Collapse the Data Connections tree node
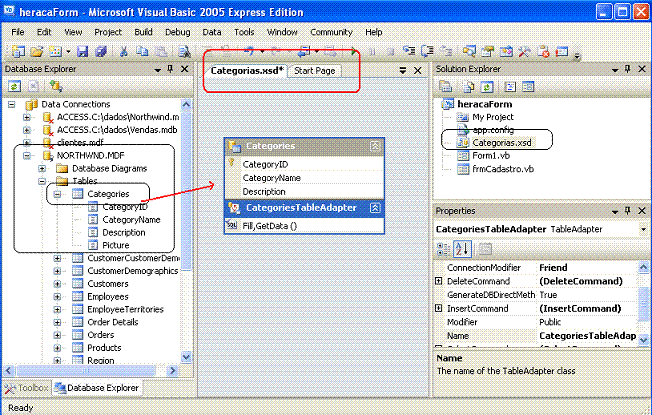 click(12, 104)
